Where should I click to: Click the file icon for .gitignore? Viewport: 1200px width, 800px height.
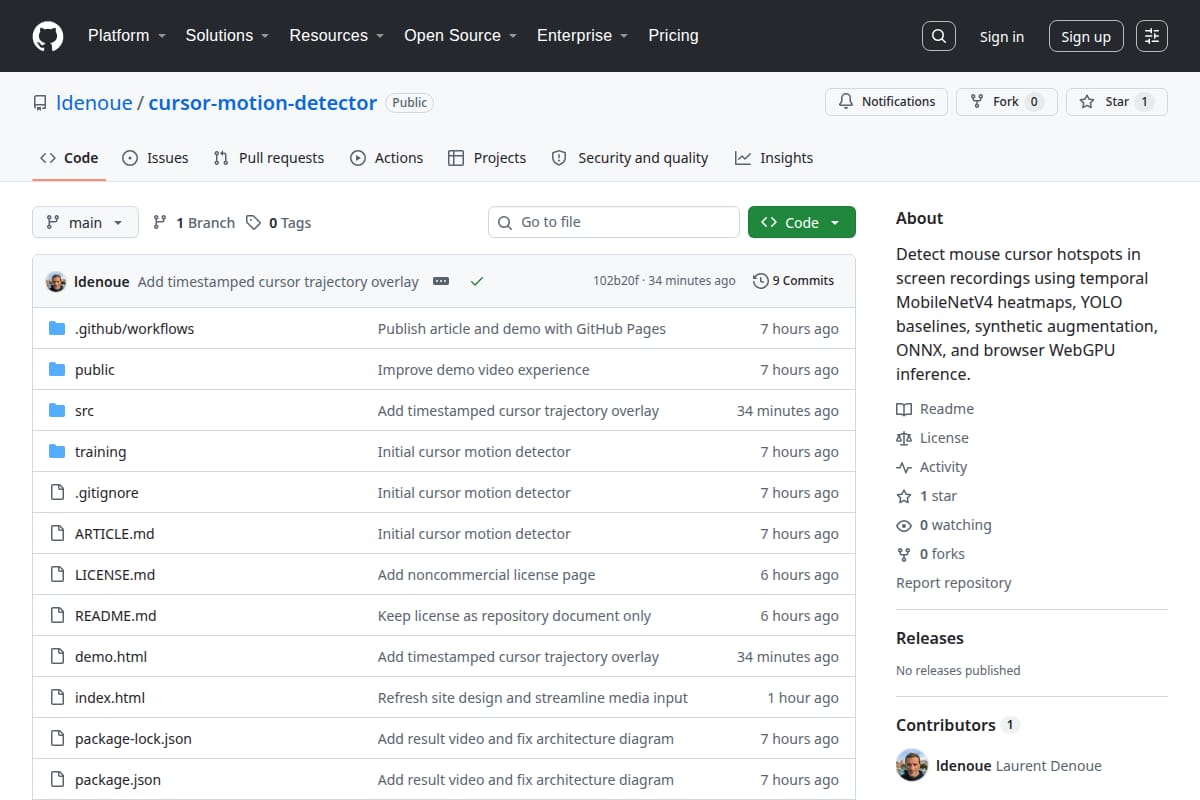pyautogui.click(x=57, y=493)
